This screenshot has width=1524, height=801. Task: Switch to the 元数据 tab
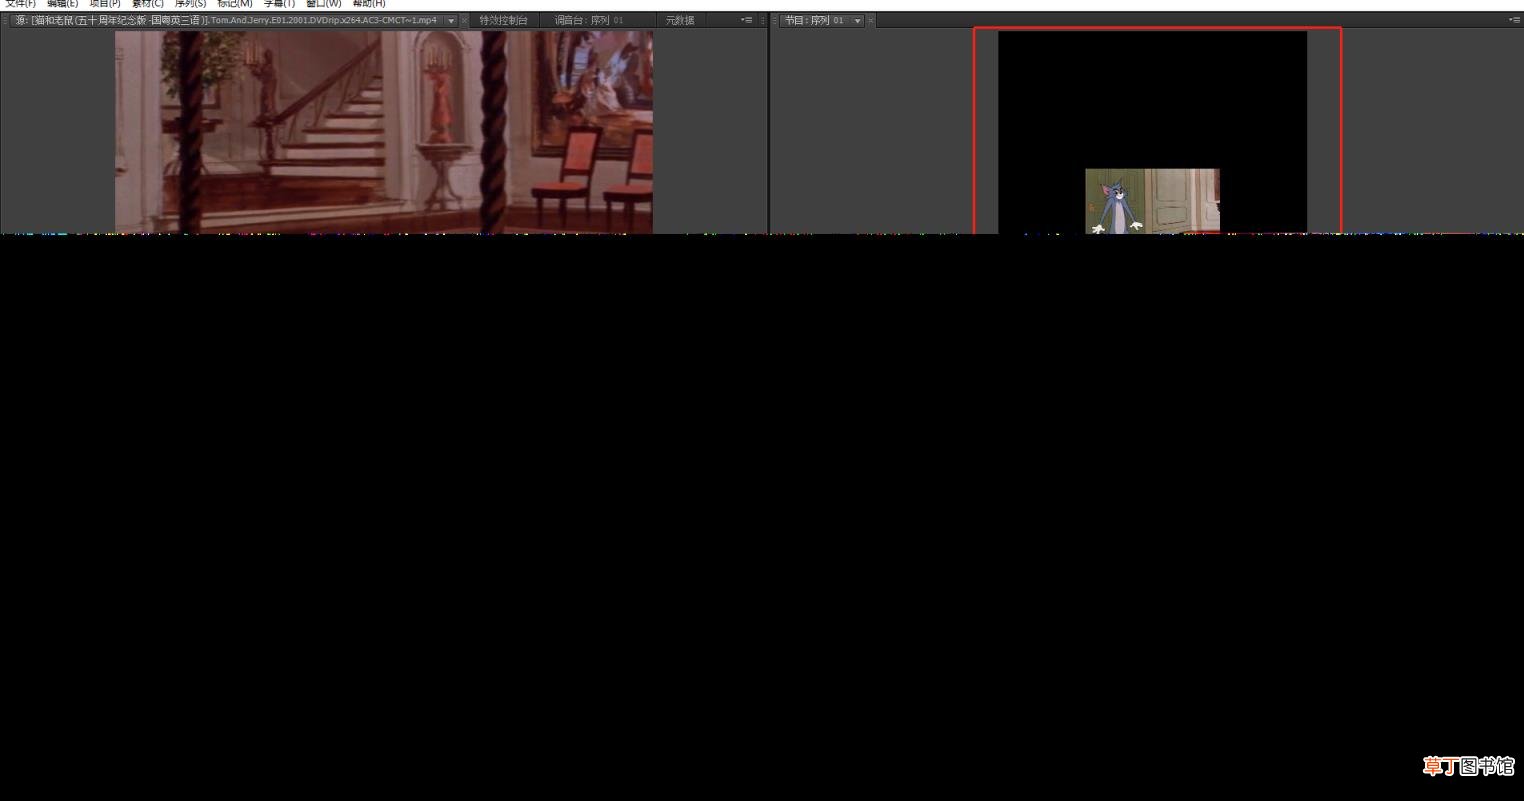point(680,20)
